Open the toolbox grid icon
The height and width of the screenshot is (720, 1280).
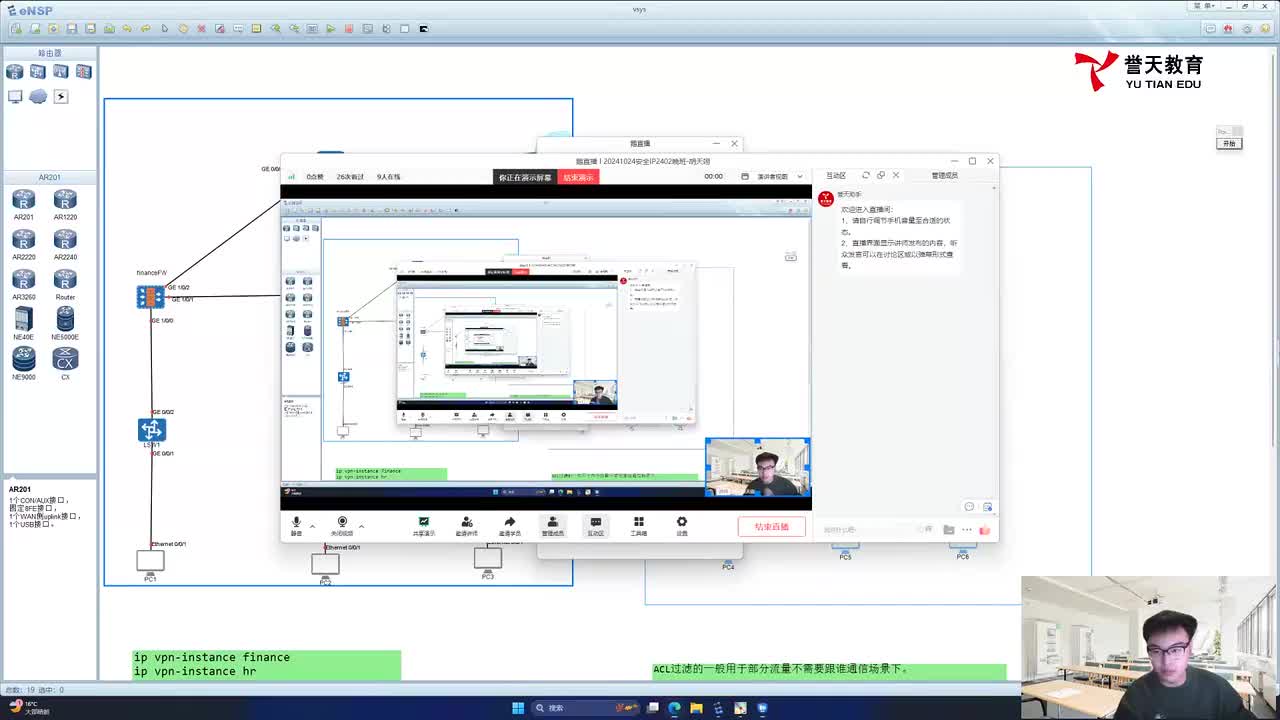(x=639, y=526)
